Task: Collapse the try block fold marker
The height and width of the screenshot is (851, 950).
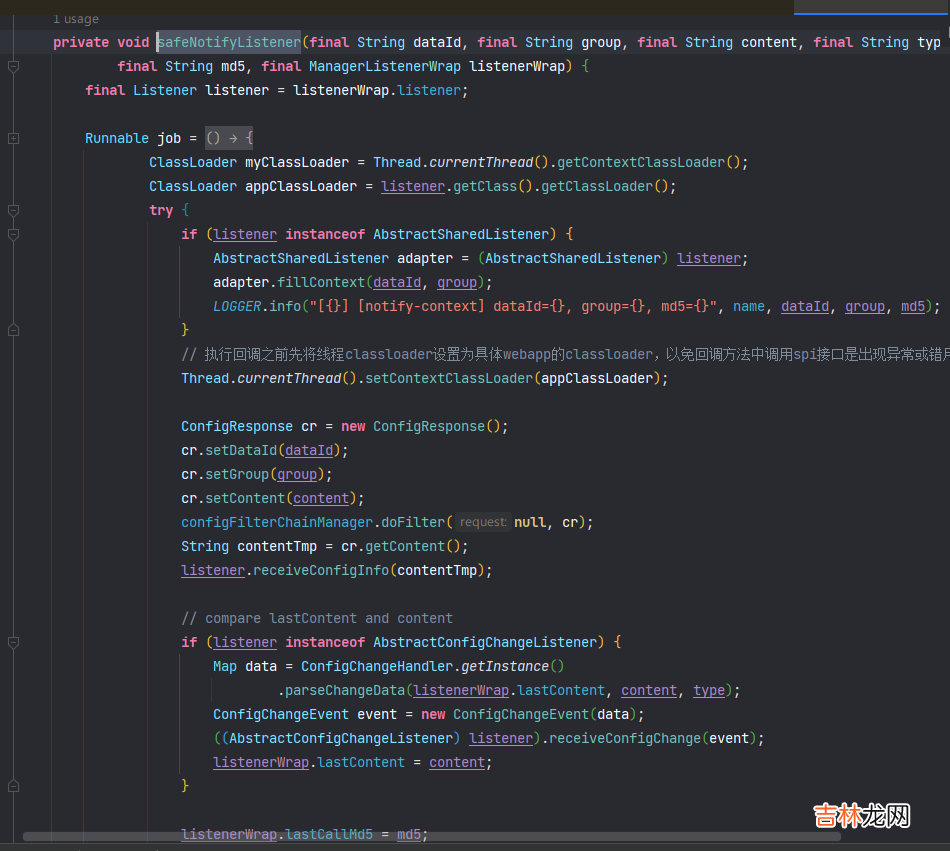Action: pyautogui.click(x=13, y=210)
